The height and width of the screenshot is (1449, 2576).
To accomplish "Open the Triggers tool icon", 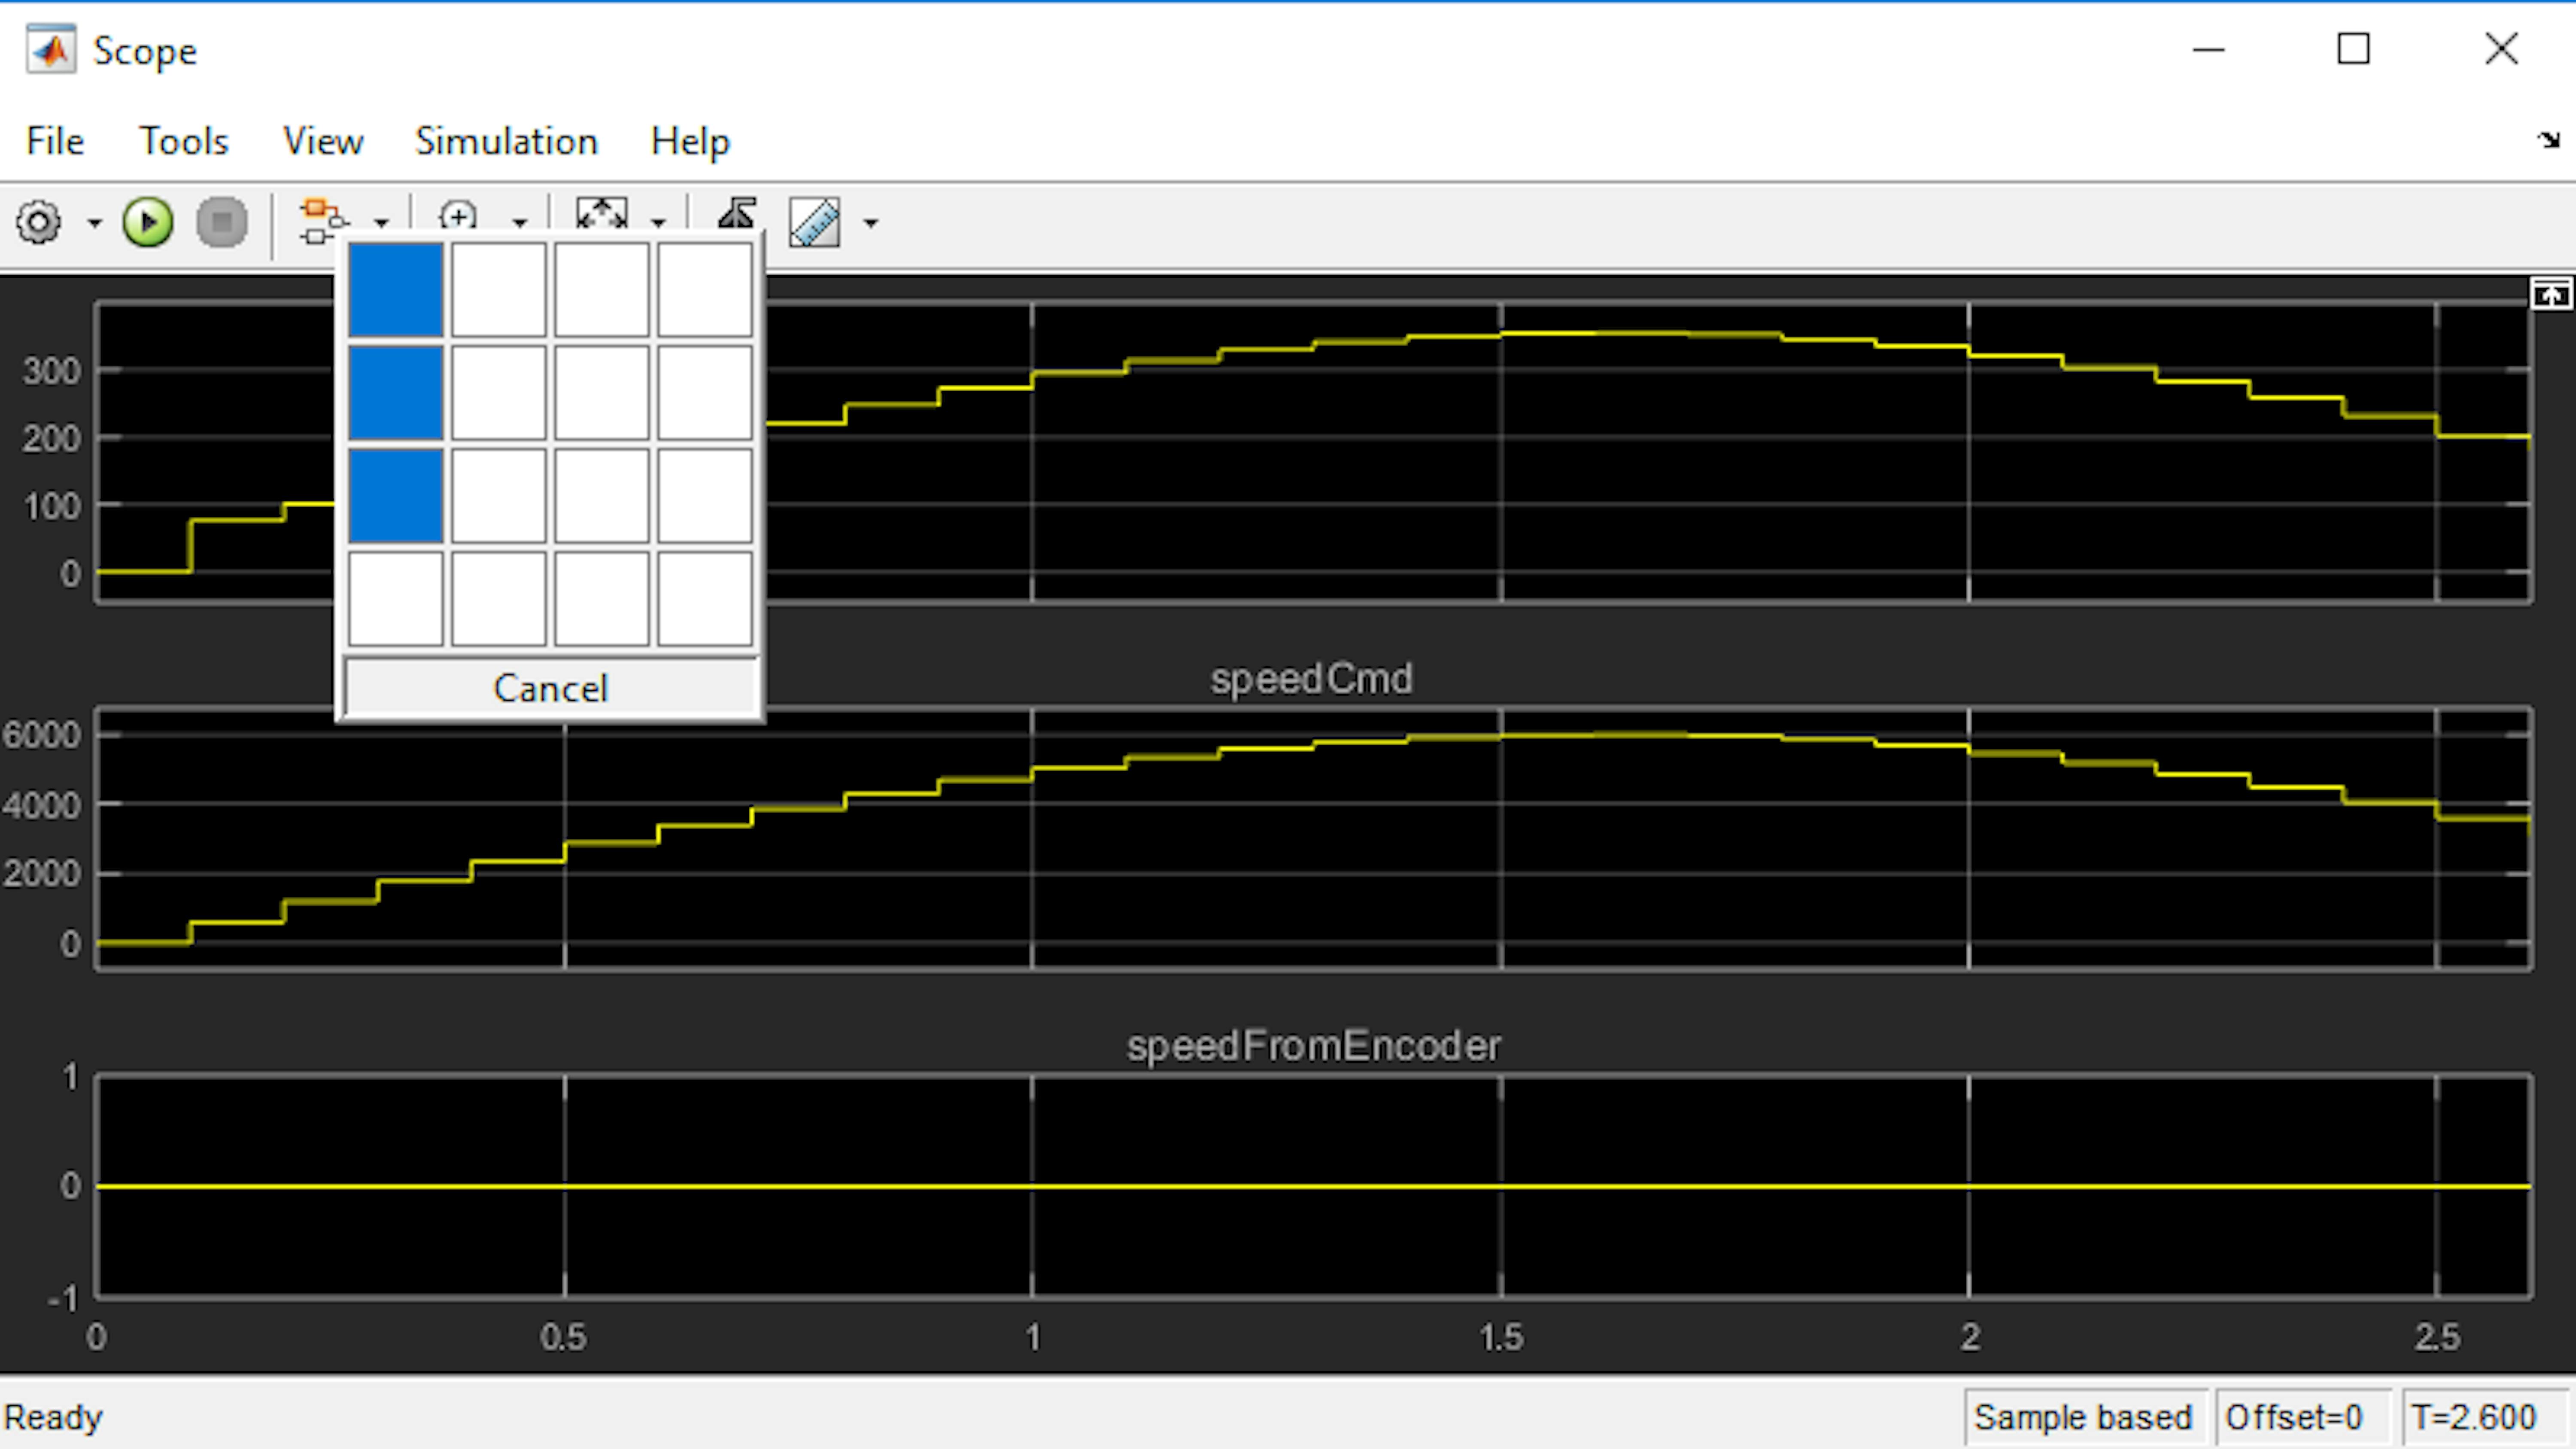I will pos(737,214).
